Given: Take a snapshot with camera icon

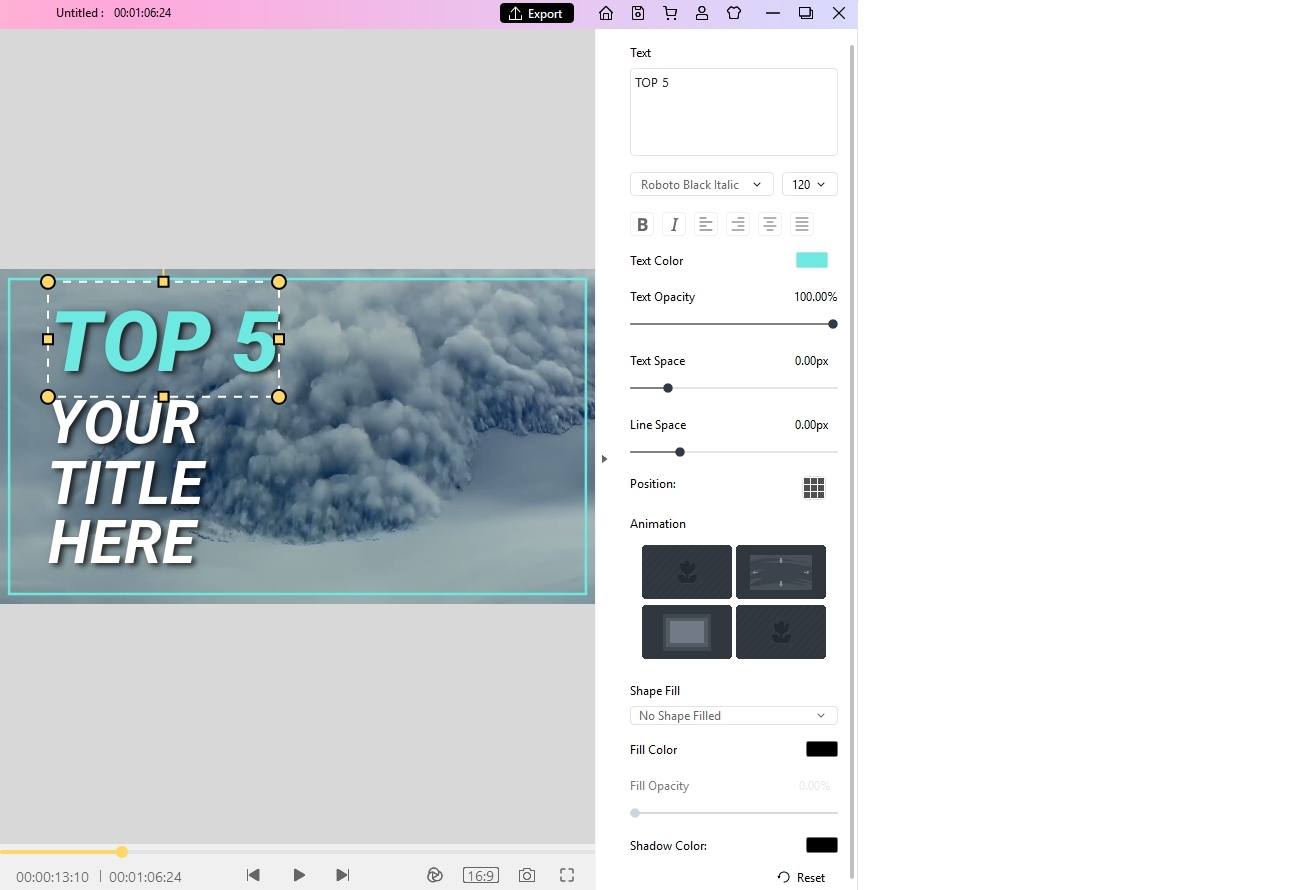Looking at the screenshot, I should [527, 875].
